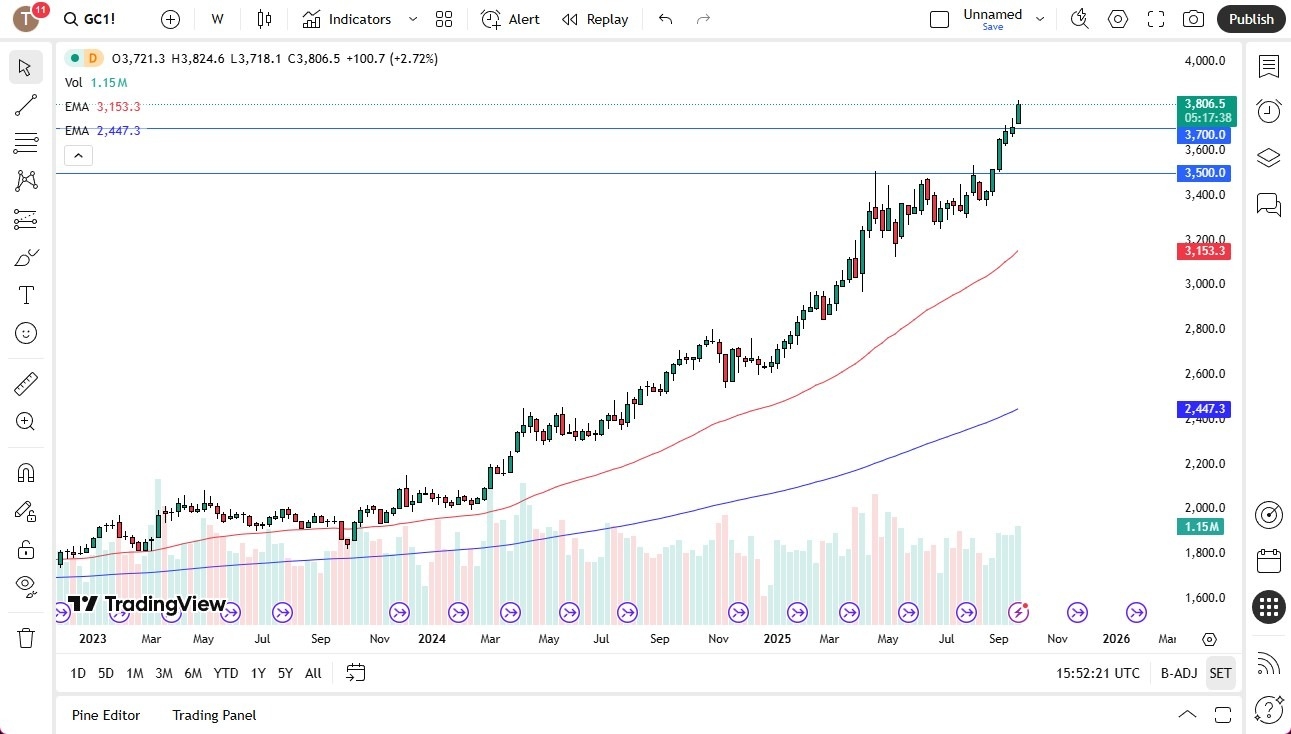The height and width of the screenshot is (734, 1291).
Task: Hide all drawings with the eye toggle
Action: point(25,586)
